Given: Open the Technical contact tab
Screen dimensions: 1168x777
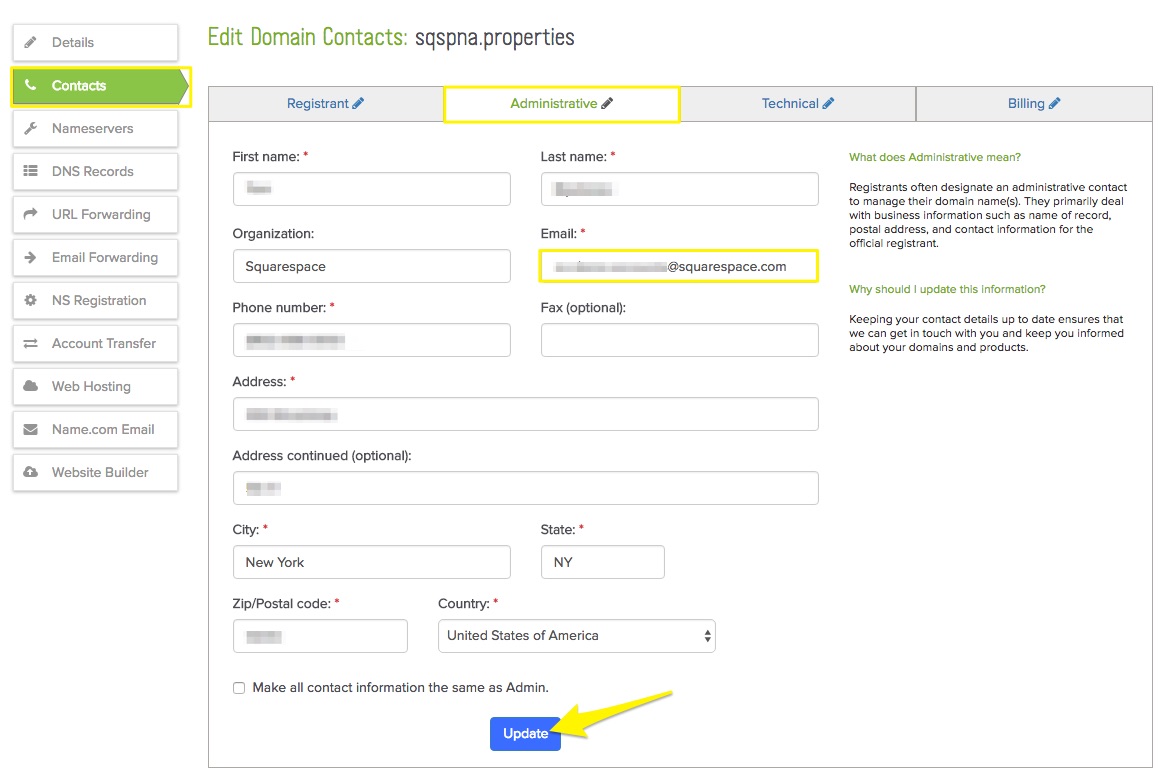Looking at the screenshot, I should 797,104.
